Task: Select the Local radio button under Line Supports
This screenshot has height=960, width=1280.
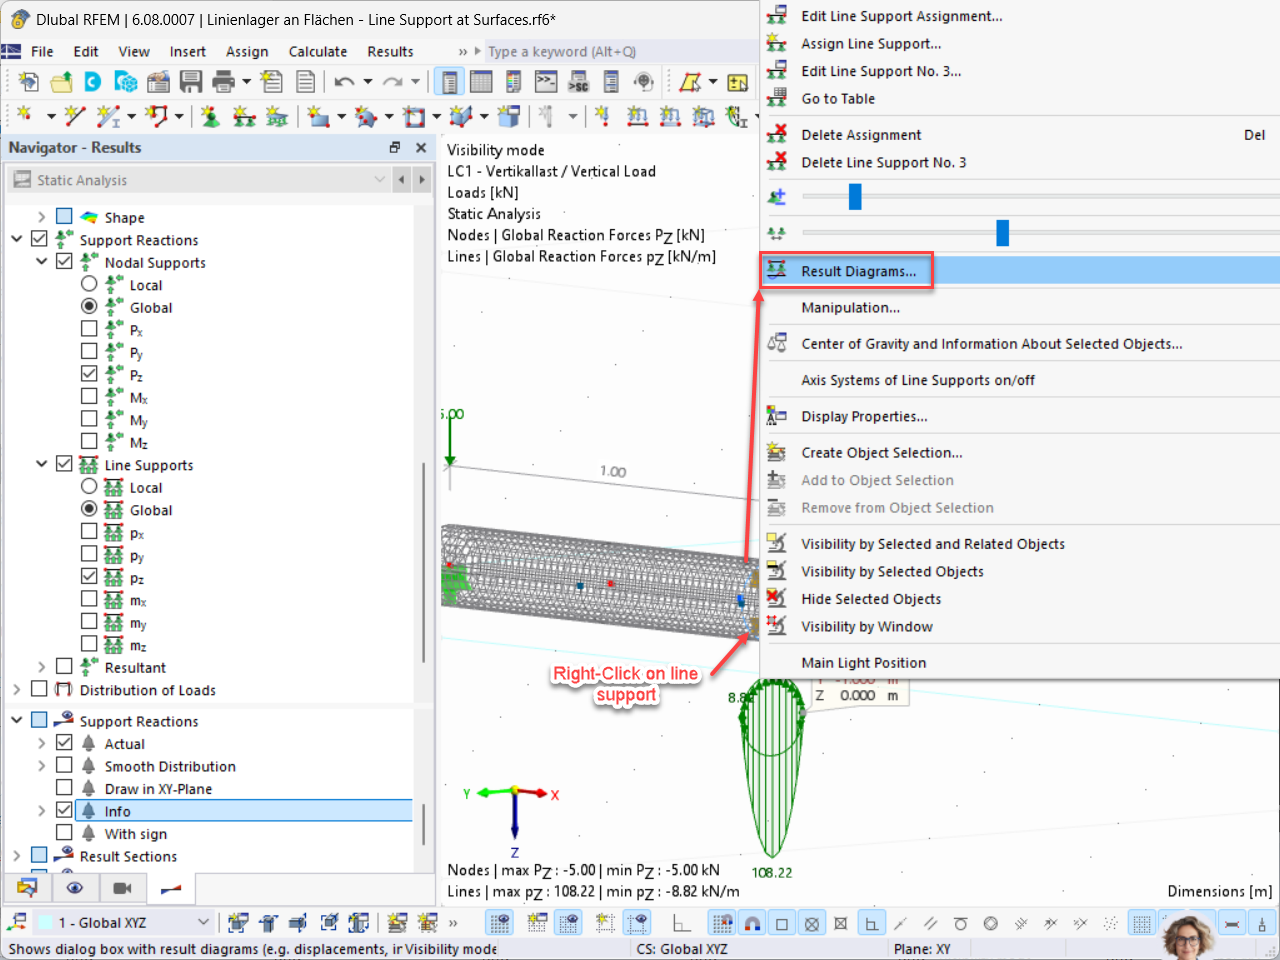Action: tap(89, 487)
